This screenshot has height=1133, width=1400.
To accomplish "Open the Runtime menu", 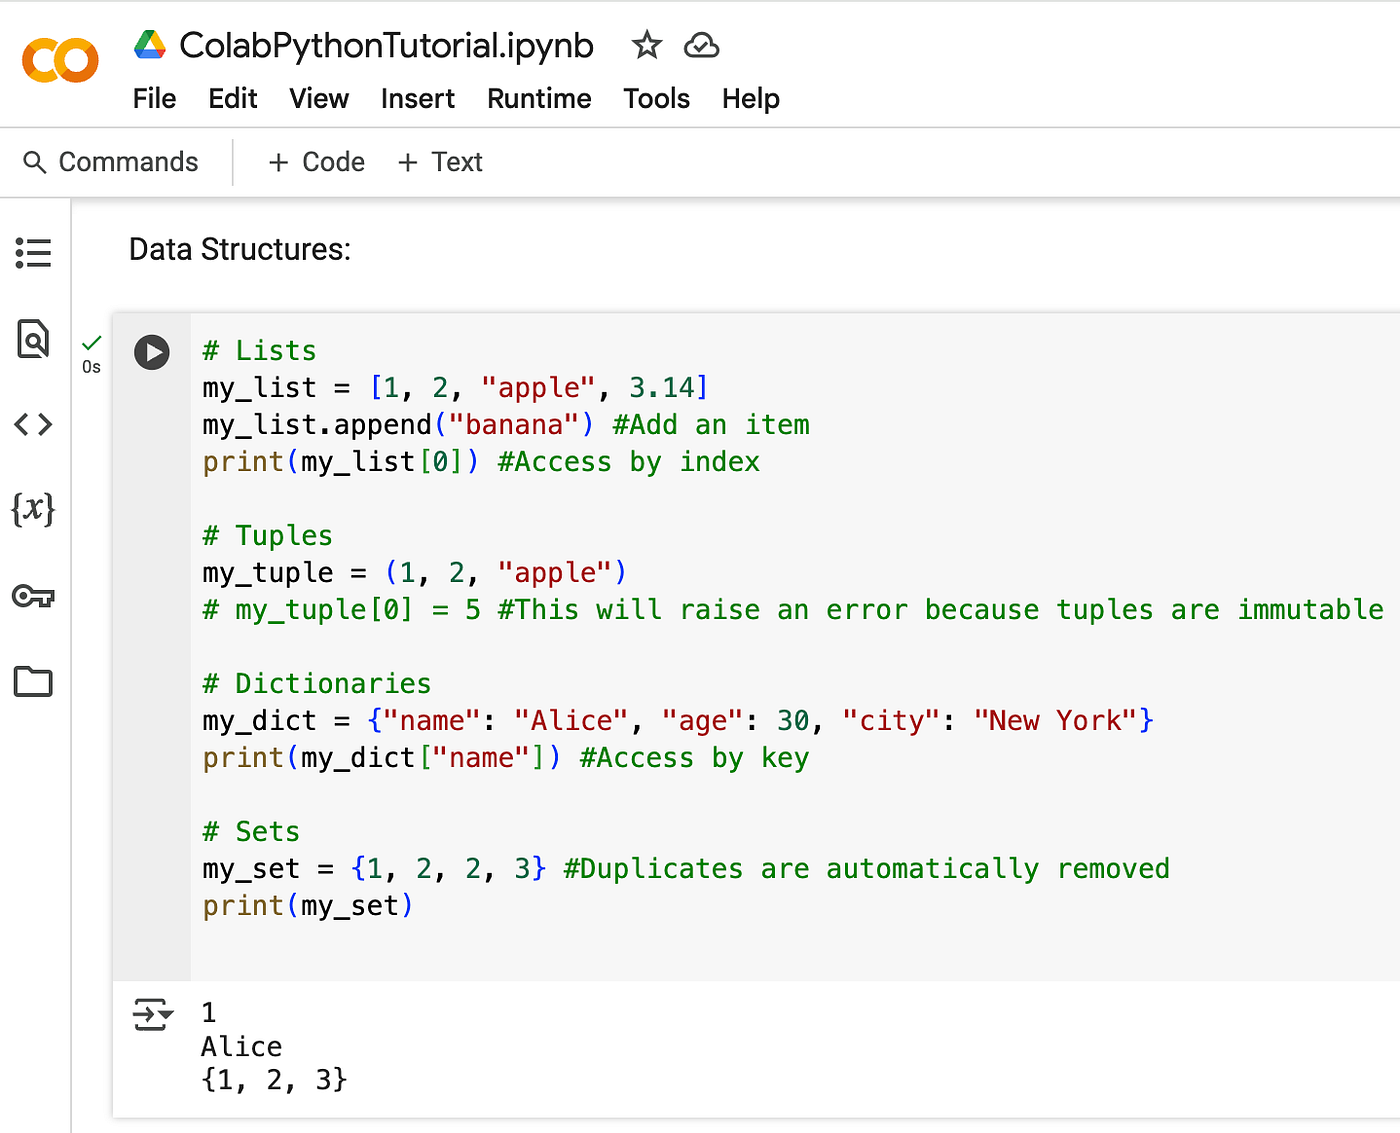I will click(539, 99).
